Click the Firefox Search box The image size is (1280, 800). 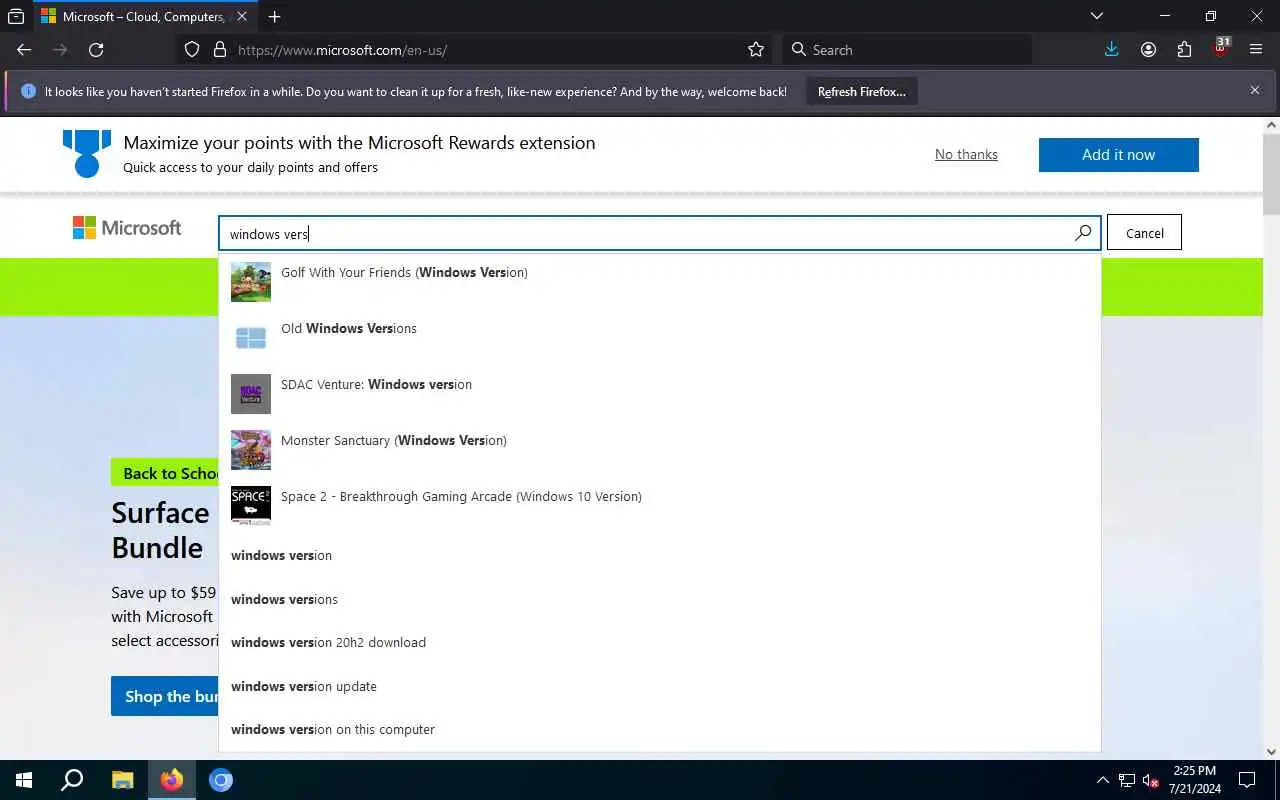pyautogui.click(x=906, y=50)
